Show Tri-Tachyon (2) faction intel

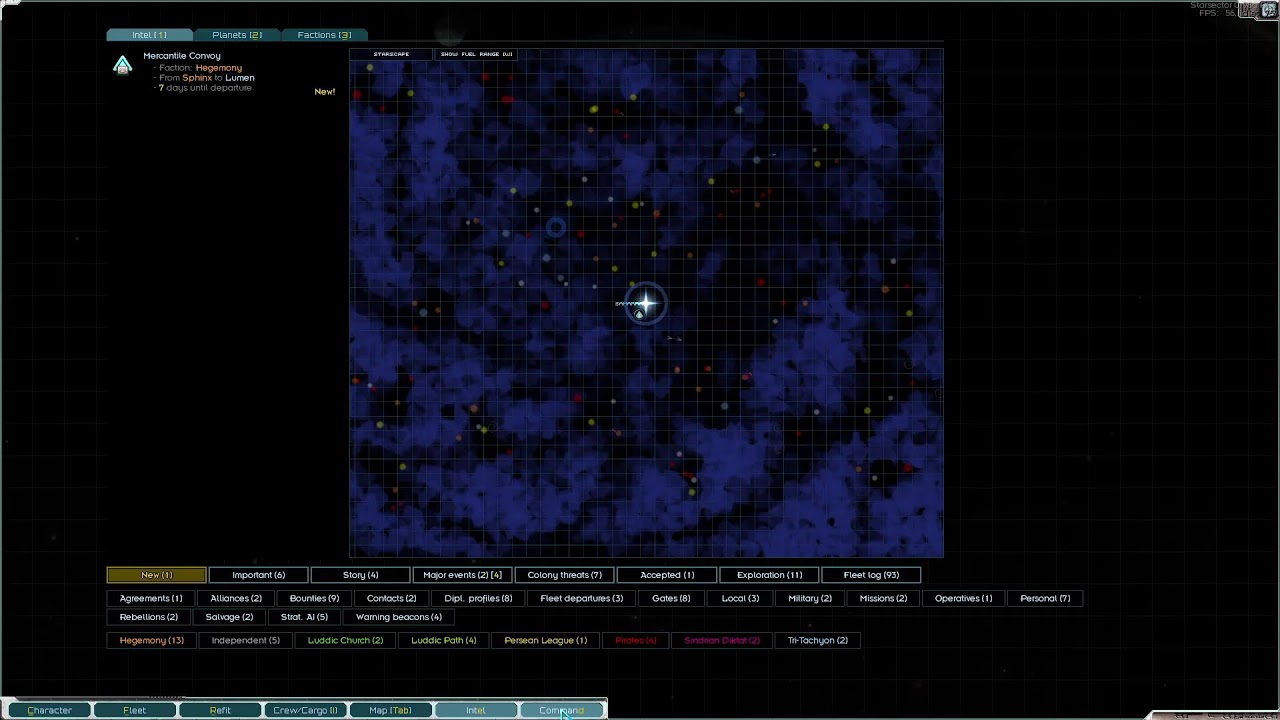818,640
